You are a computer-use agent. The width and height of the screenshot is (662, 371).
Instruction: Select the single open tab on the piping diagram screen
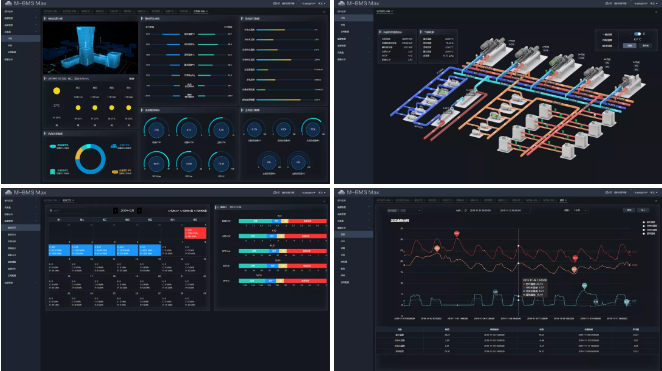[384, 11]
